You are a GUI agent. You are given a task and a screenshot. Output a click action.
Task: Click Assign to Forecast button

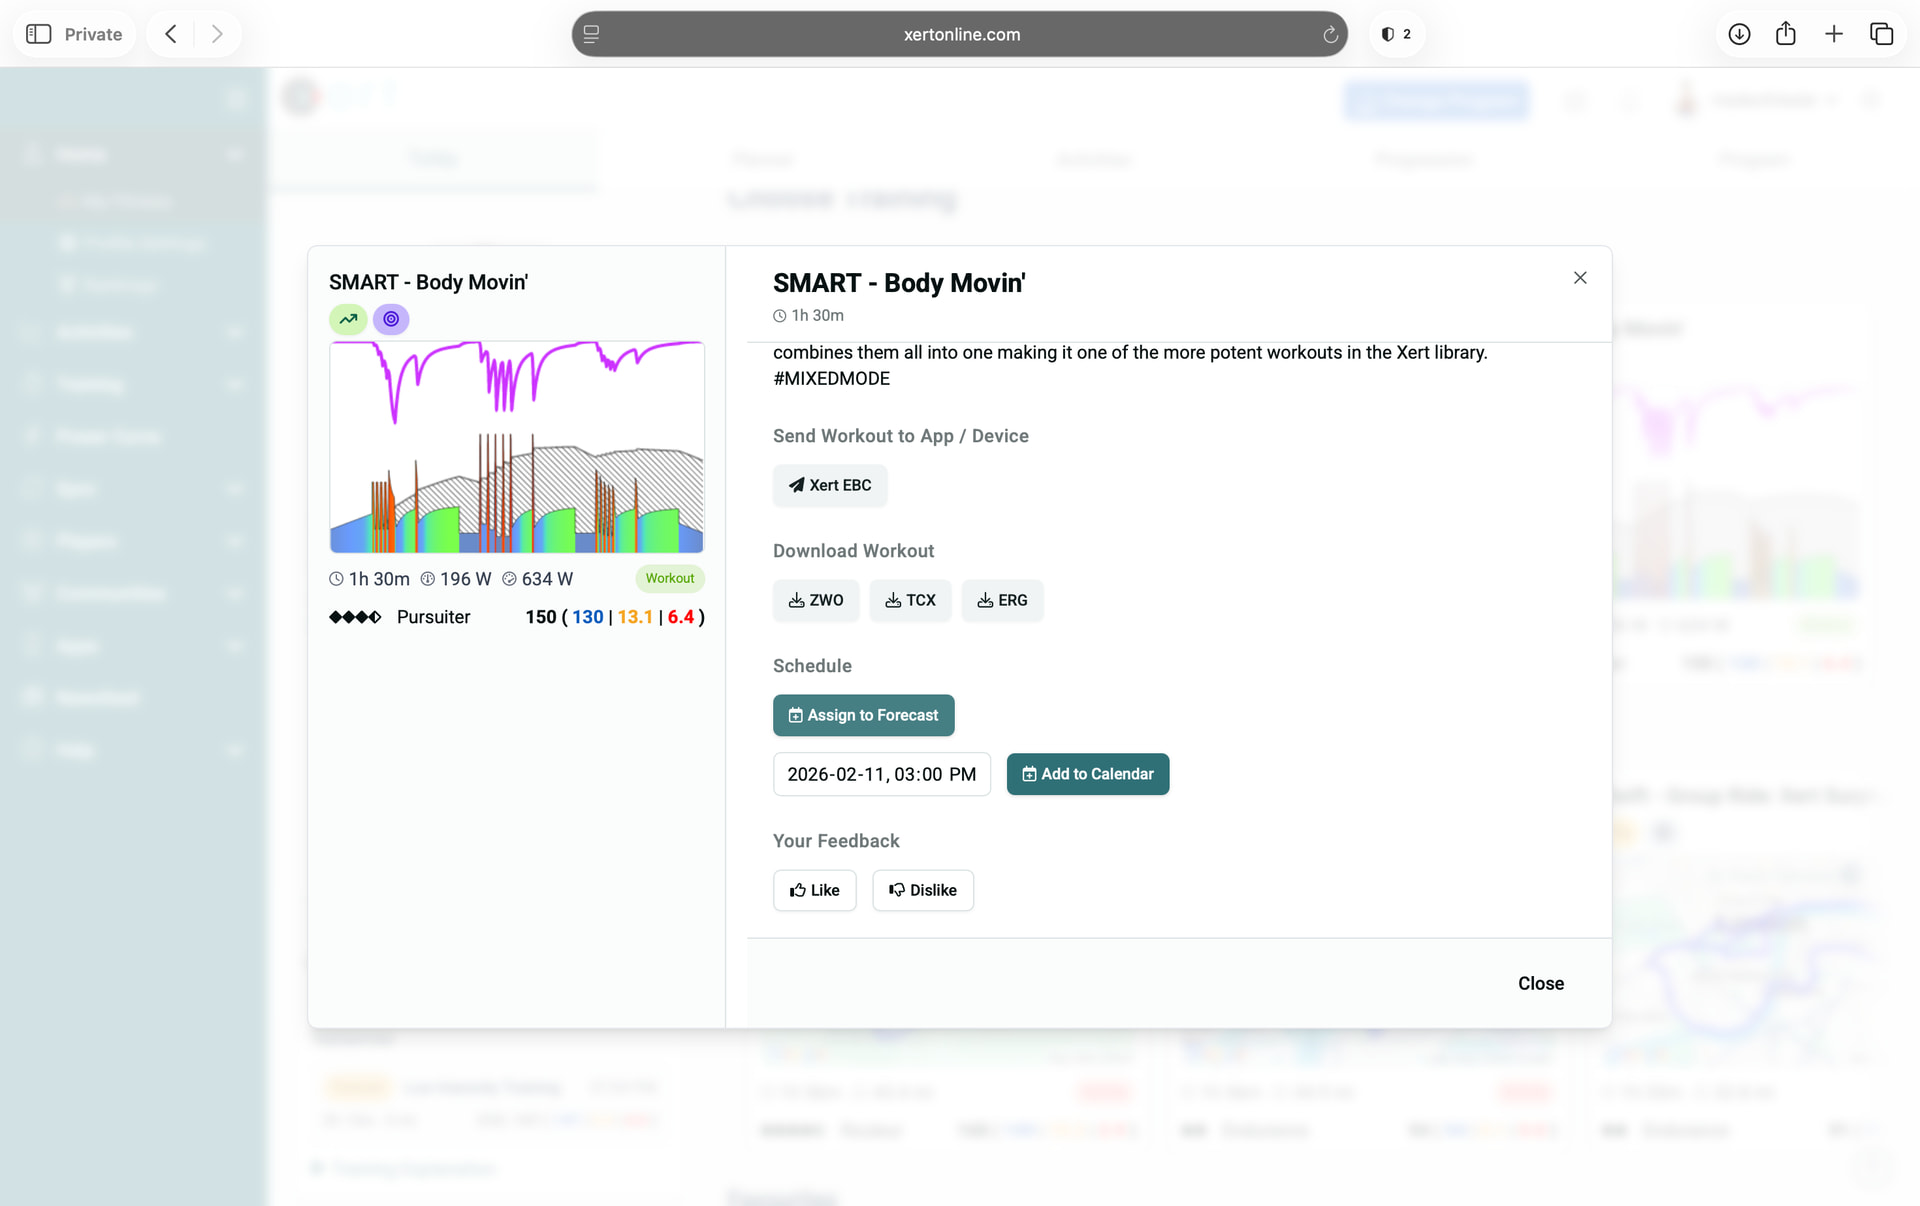tap(863, 715)
